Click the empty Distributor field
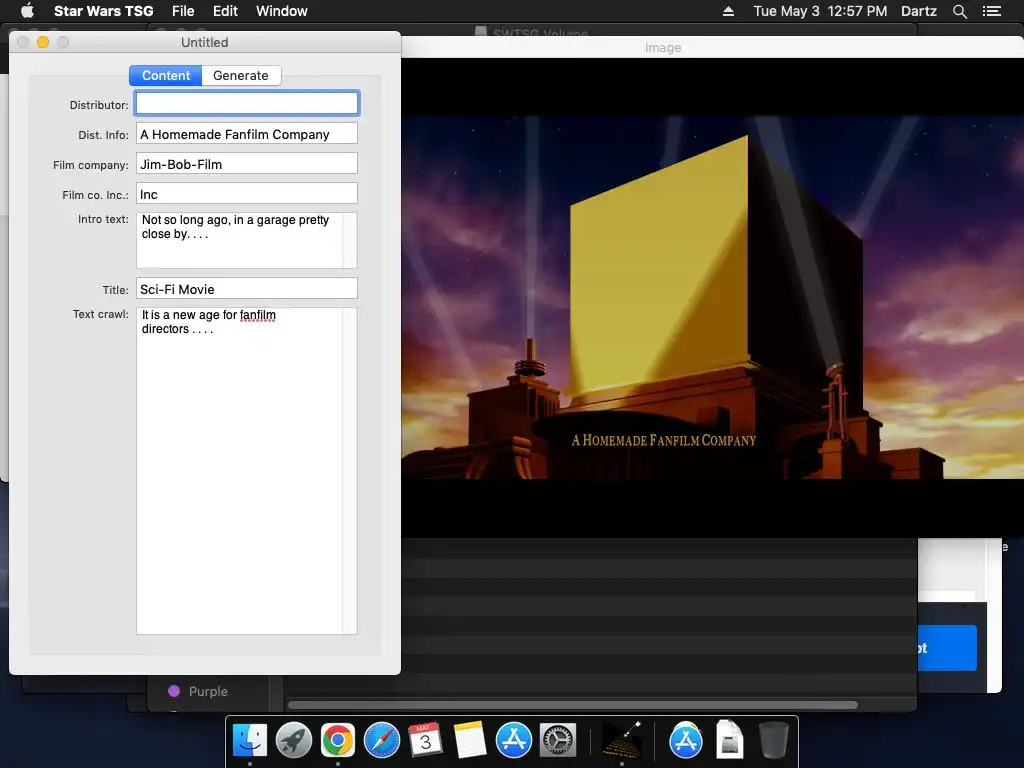The height and width of the screenshot is (768, 1024). 247,104
